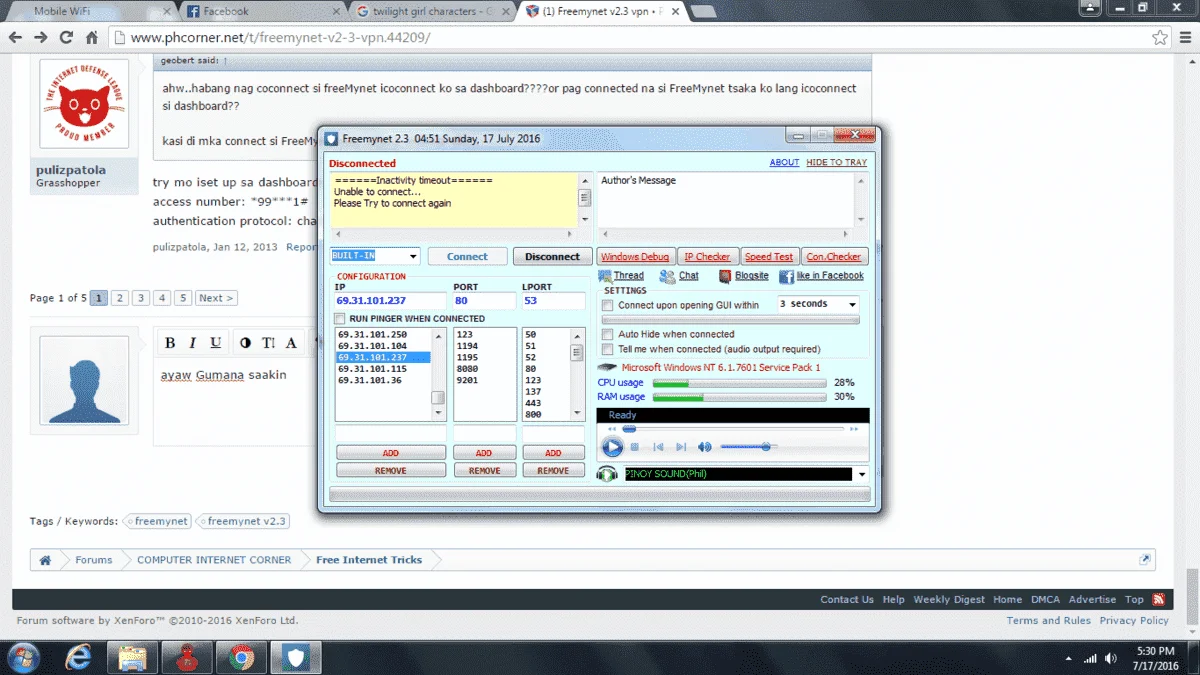This screenshot has height=675, width=1200.
Task: Click the Freemynet shield title bar icon
Action: tap(332, 138)
